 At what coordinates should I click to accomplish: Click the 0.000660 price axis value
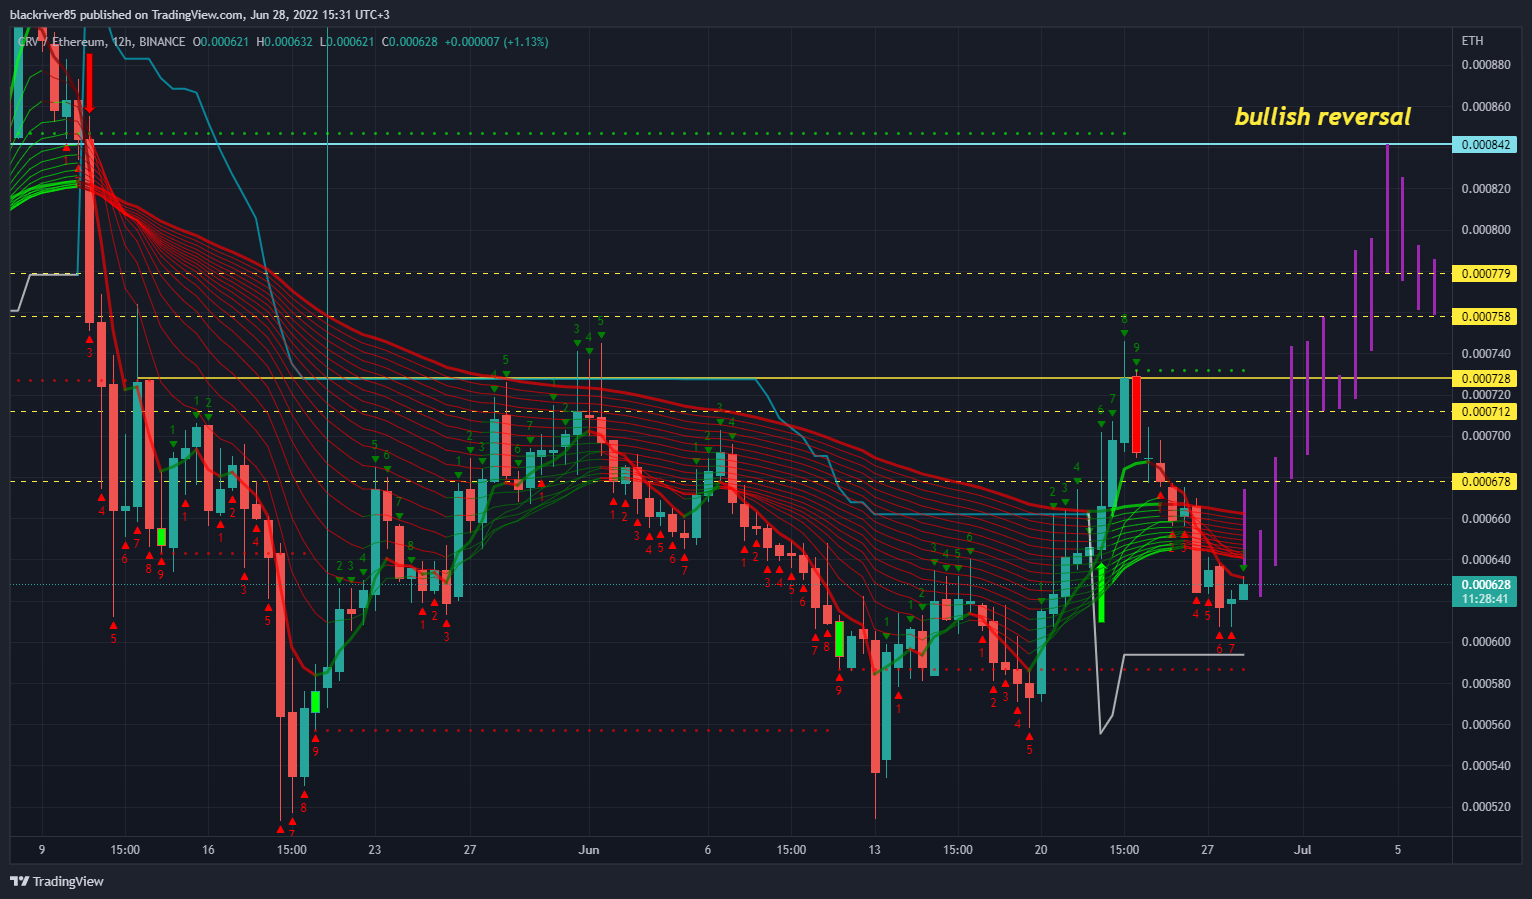(1485, 519)
